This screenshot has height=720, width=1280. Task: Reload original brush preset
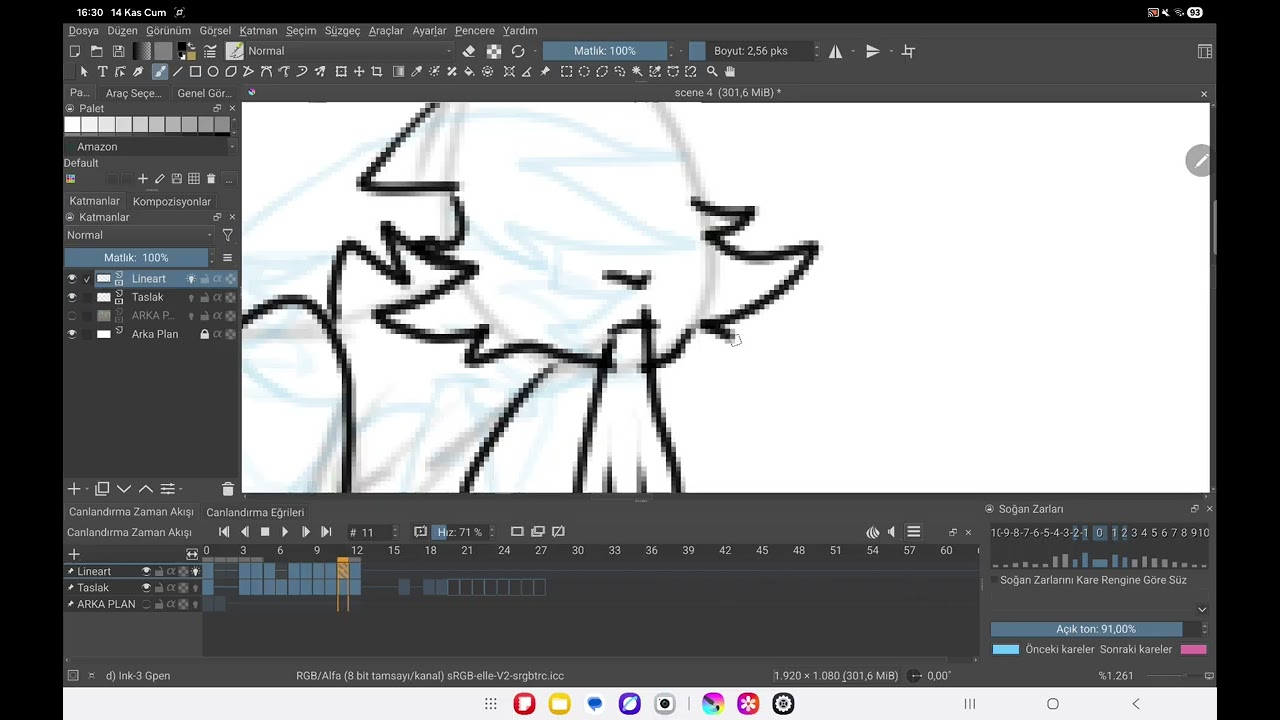518,51
